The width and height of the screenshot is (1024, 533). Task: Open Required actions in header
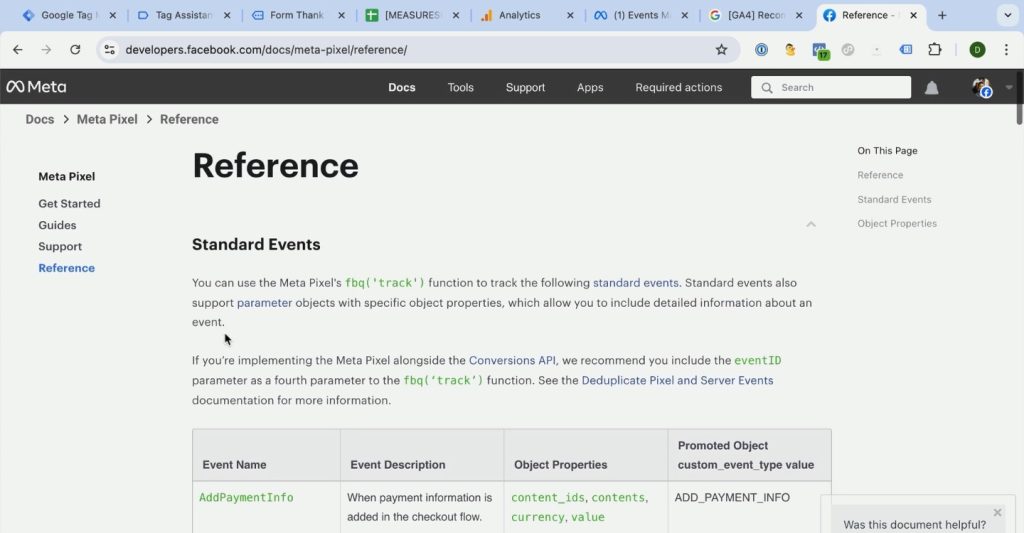679,88
